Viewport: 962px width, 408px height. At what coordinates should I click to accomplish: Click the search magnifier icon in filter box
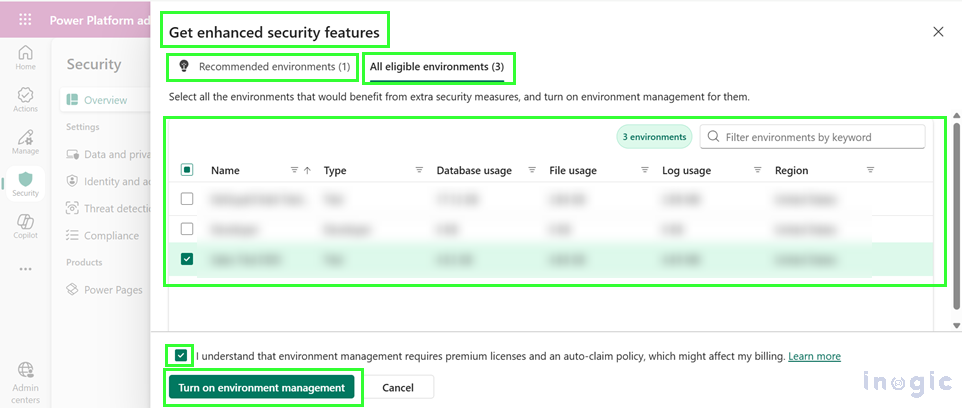[713, 137]
